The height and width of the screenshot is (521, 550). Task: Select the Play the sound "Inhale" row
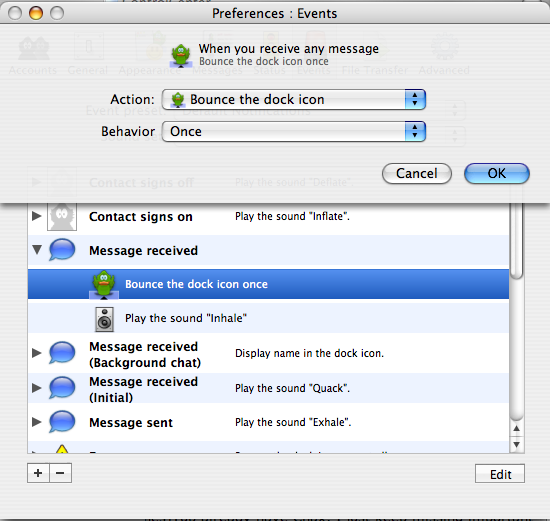[268, 318]
